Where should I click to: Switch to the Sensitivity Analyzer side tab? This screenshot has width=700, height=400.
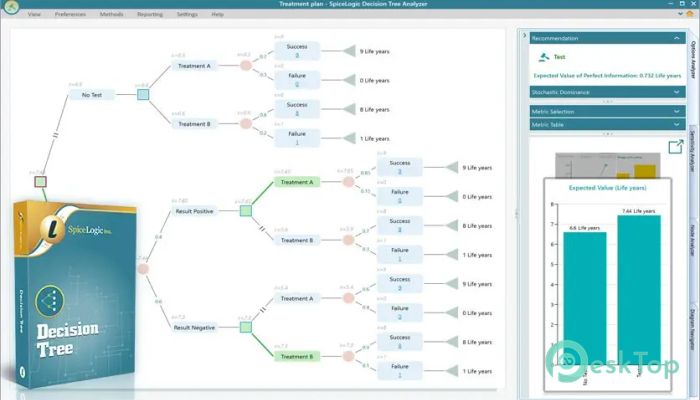click(693, 151)
